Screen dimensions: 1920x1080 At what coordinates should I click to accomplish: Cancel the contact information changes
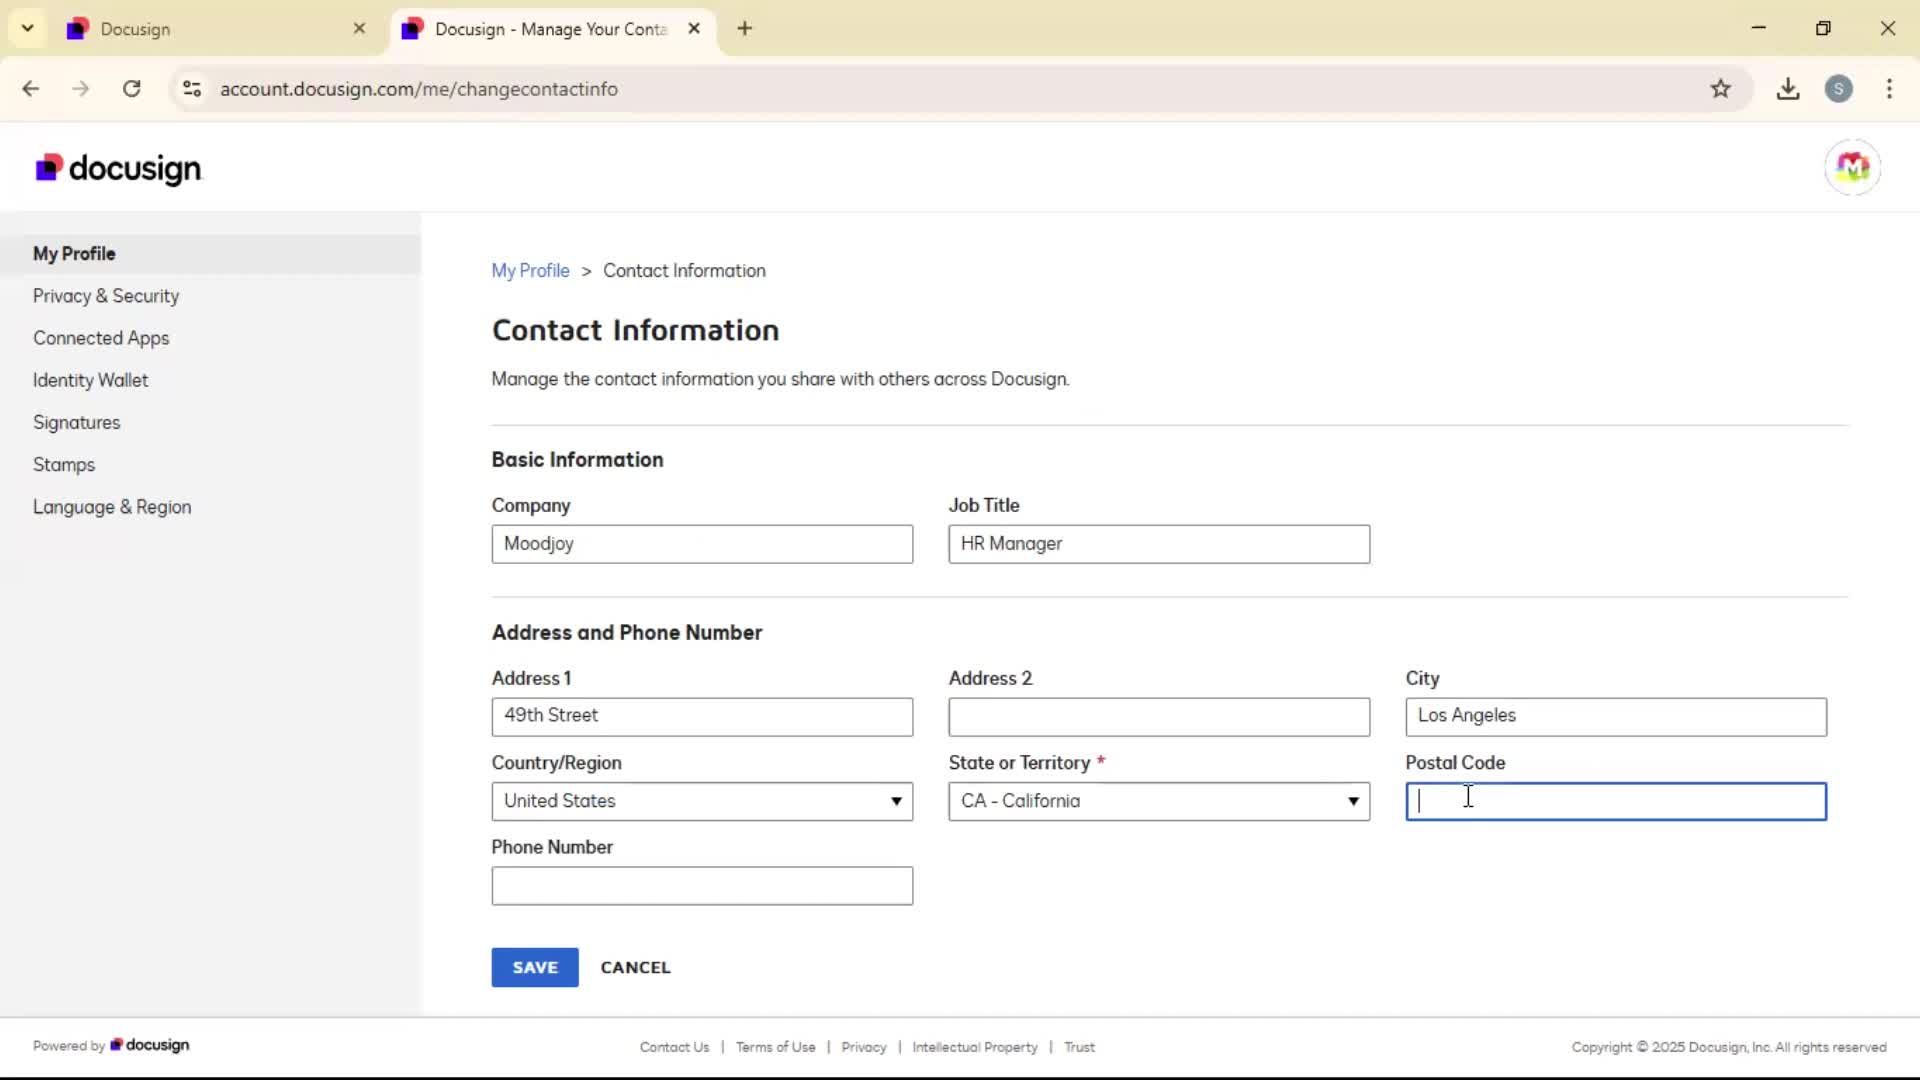636,968
